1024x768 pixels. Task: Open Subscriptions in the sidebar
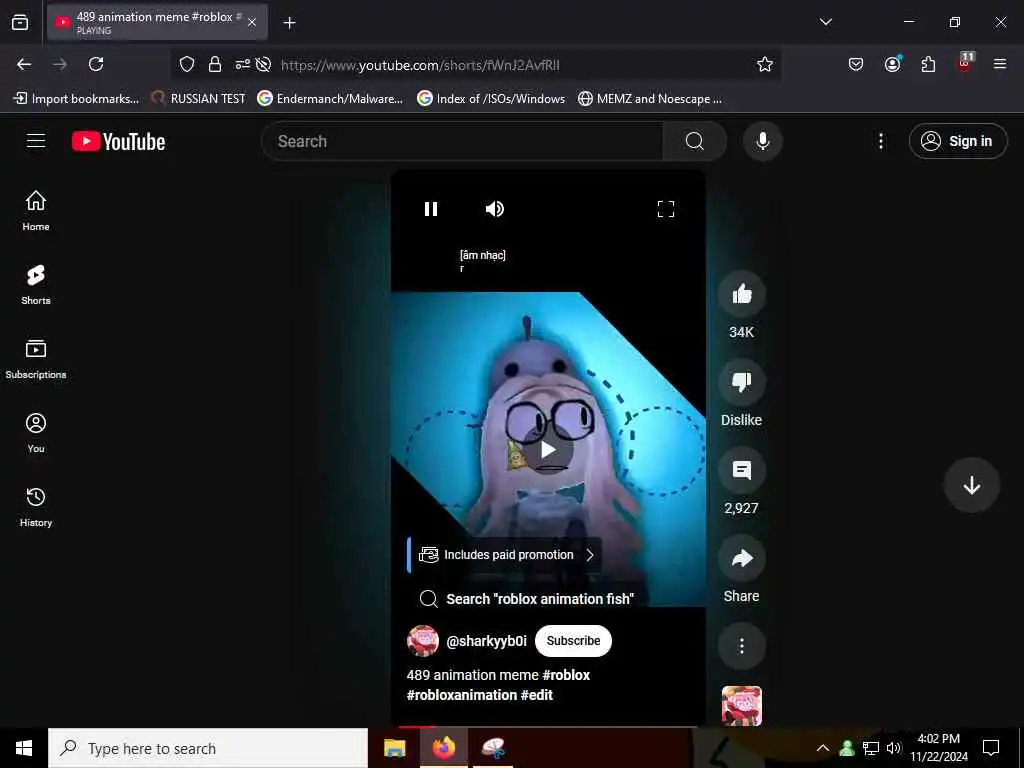36,359
